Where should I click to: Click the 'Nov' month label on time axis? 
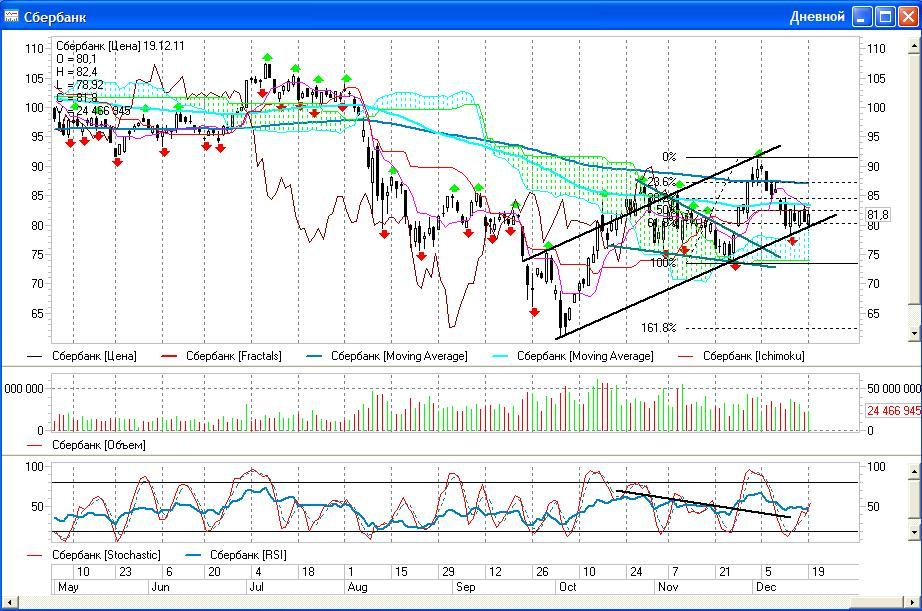coord(668,587)
